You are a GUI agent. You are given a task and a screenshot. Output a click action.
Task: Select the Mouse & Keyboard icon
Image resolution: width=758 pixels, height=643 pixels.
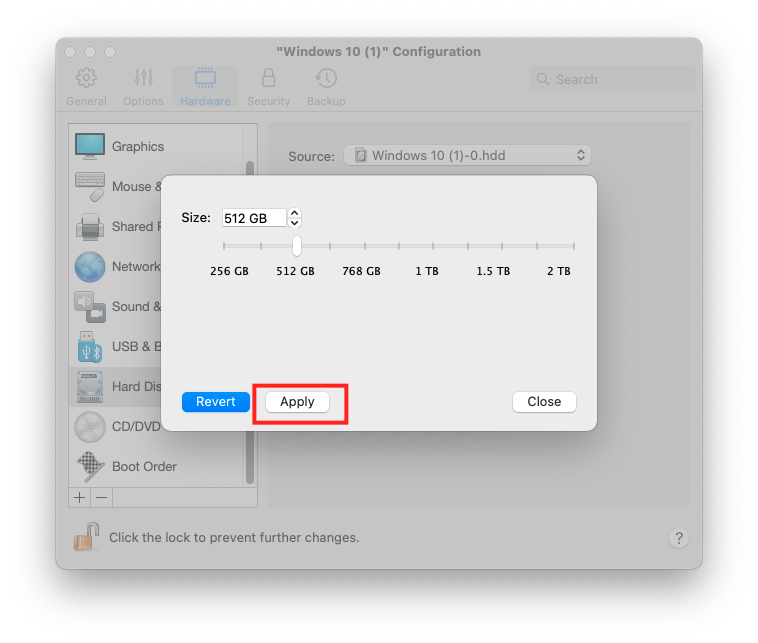(x=90, y=186)
